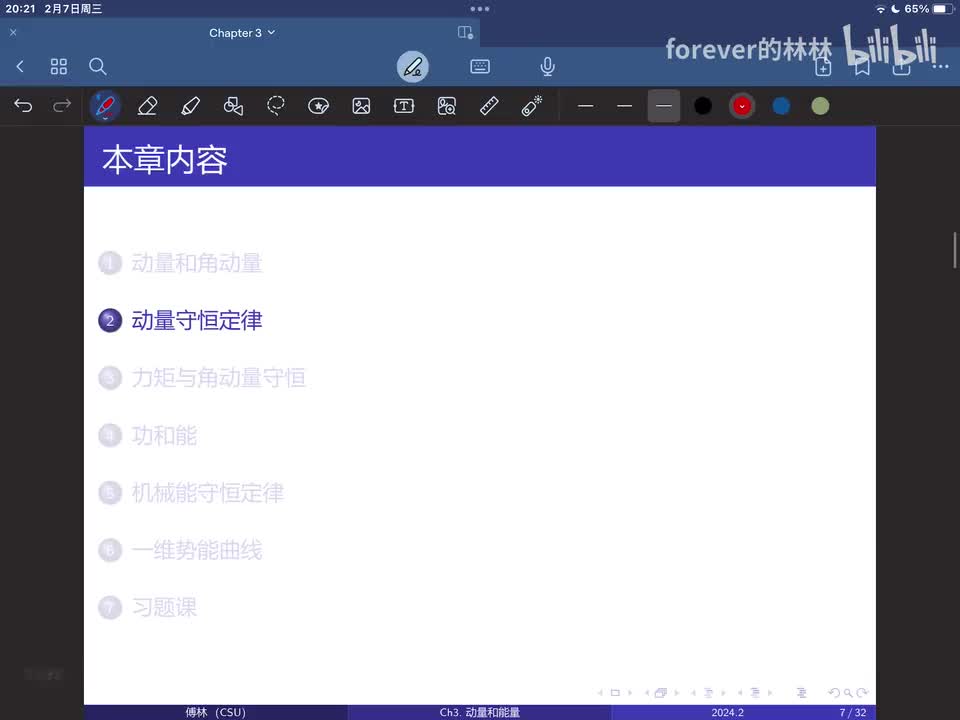This screenshot has height=720, width=960.
Task: Jump to section 一维势能曲线
Action: [x=197, y=550]
